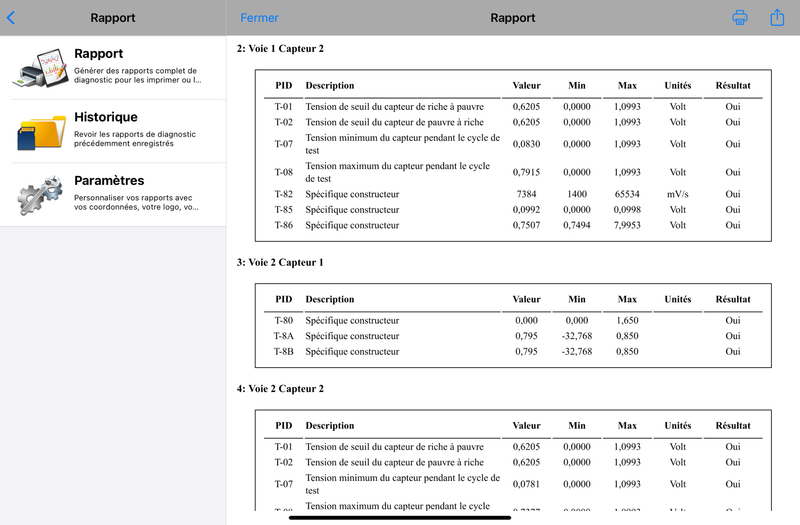Click the Historique description text
The height and width of the screenshot is (525, 800).
(x=135, y=139)
